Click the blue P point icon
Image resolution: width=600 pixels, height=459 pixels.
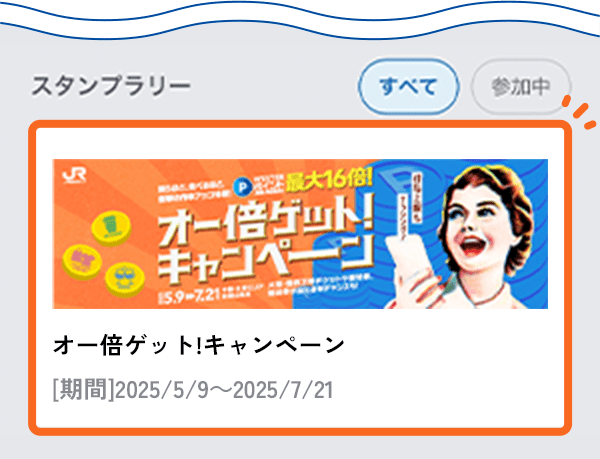242,187
